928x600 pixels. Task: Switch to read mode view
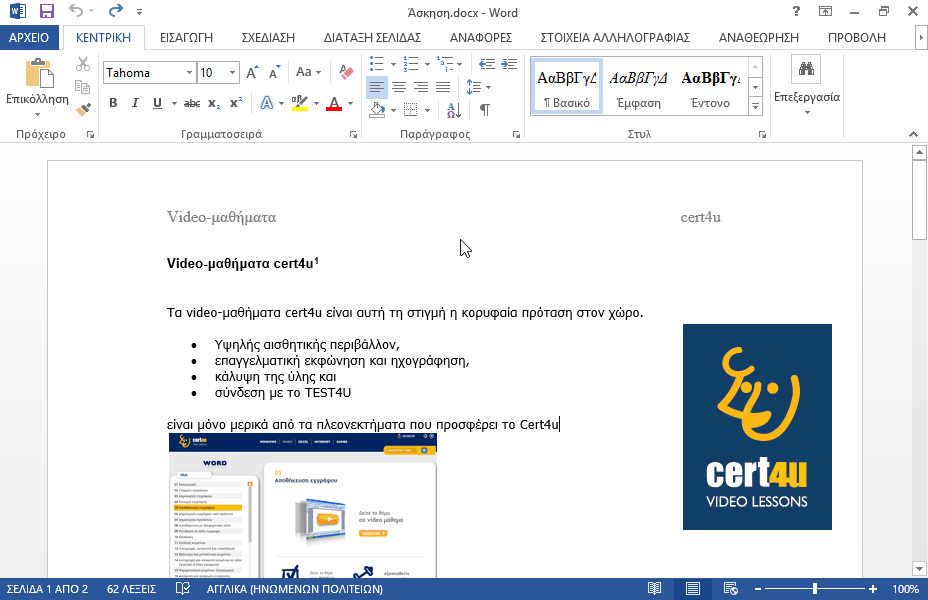654,589
